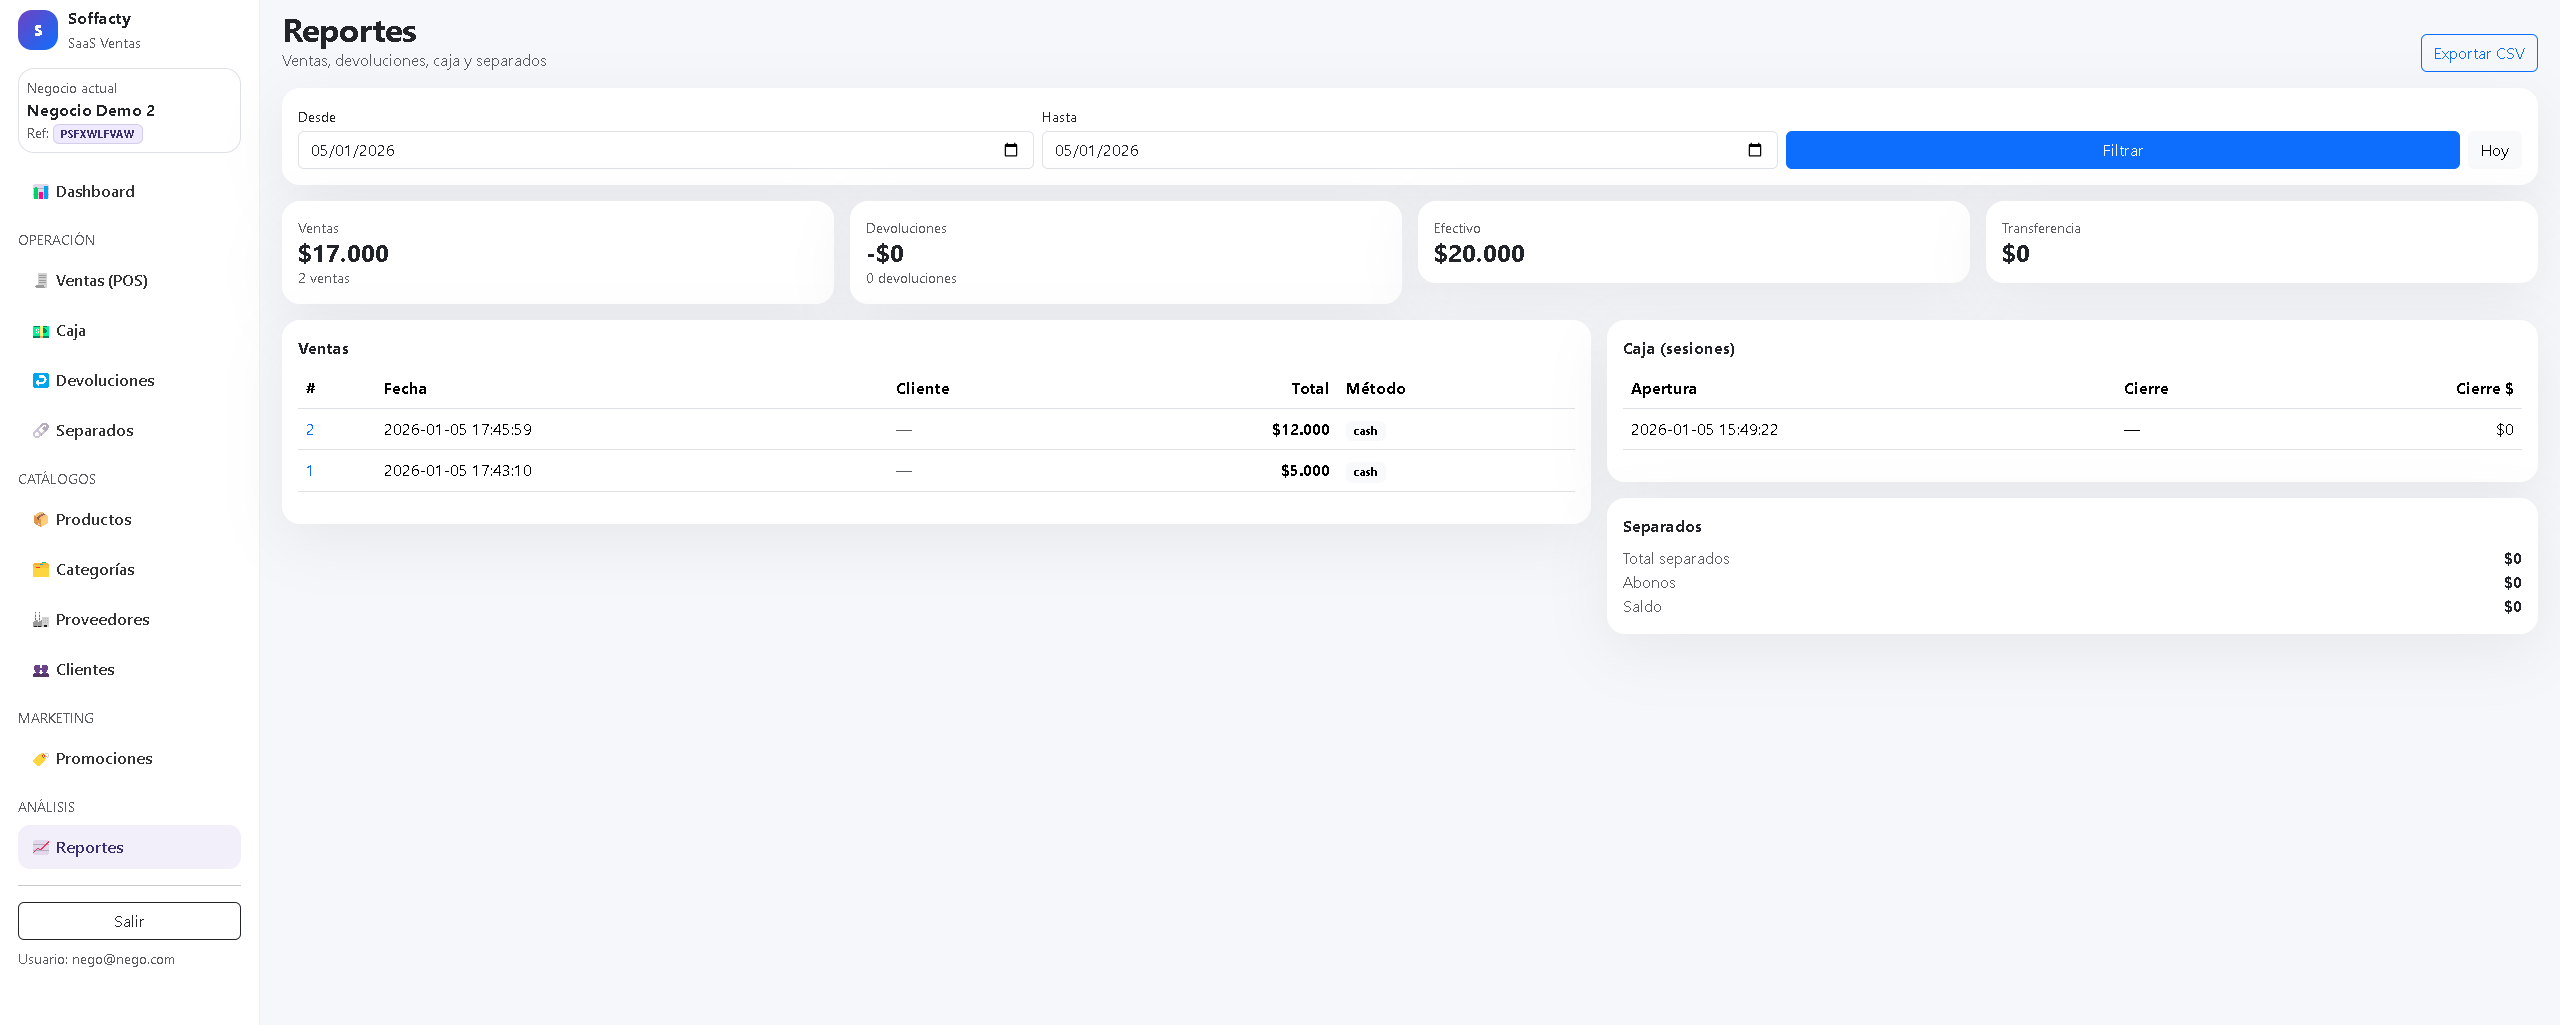Click the Desde date input field
2560x1025 pixels.
(640, 151)
